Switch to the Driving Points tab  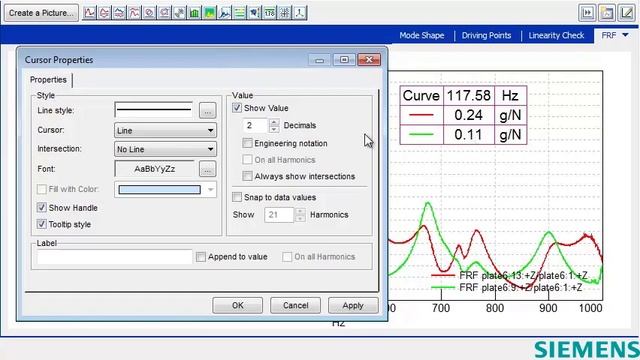pyautogui.click(x=486, y=36)
